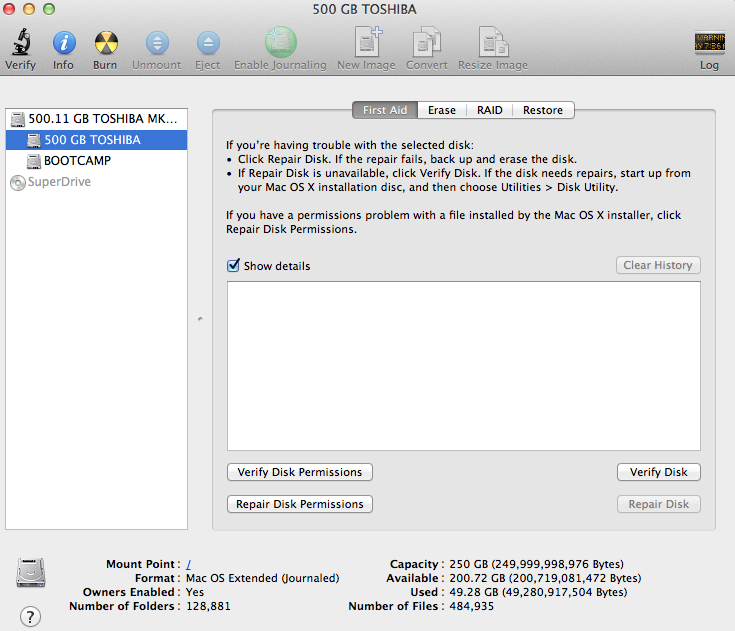Click the Repair Disk button
Image resolution: width=735 pixels, height=631 pixels.
coord(659,504)
